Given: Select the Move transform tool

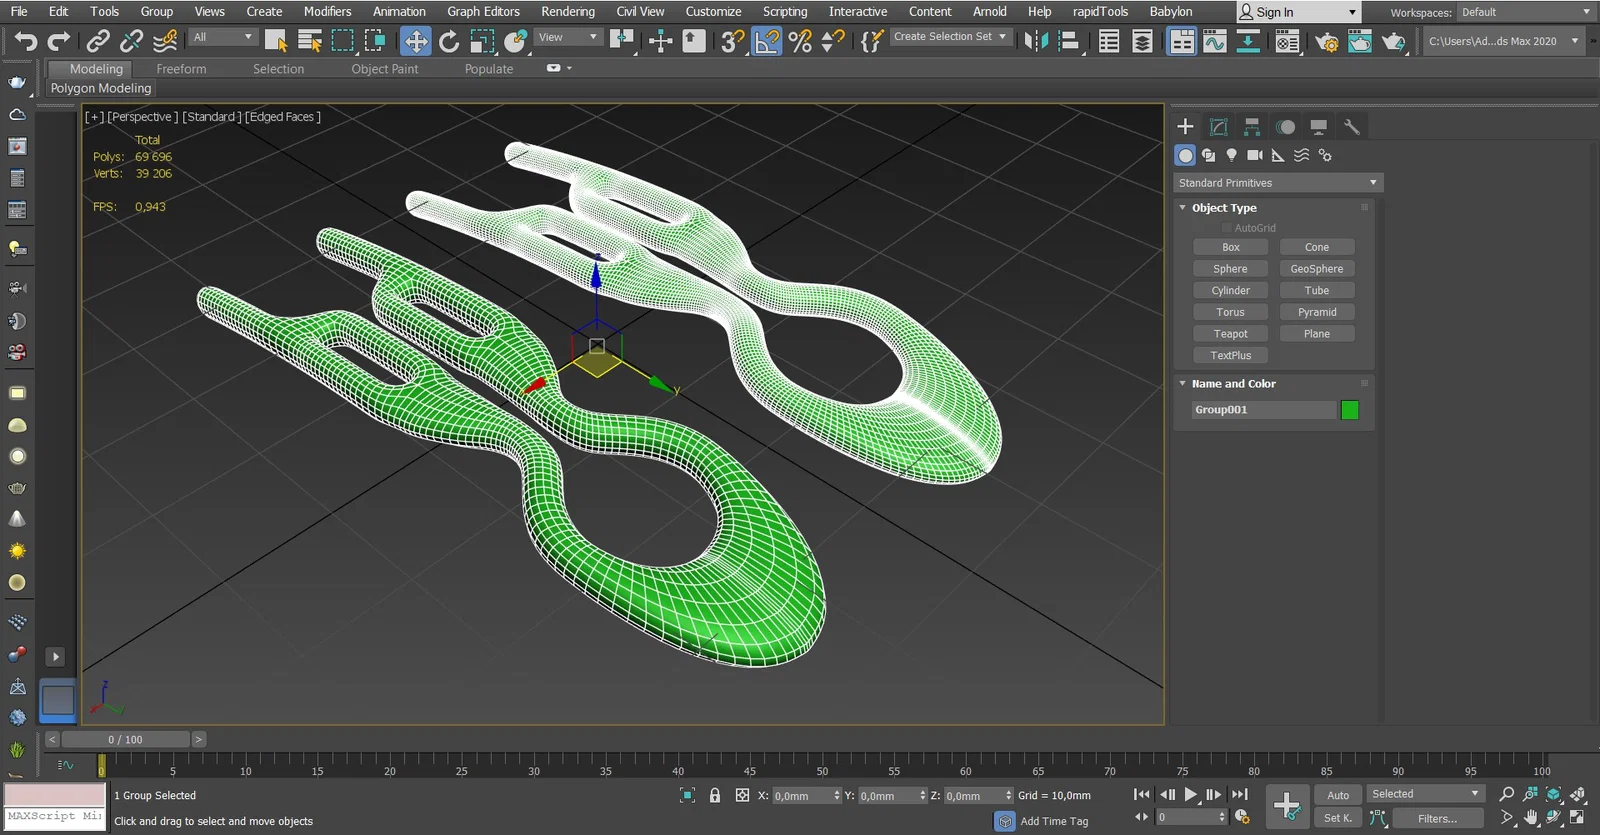Looking at the screenshot, I should 415,41.
